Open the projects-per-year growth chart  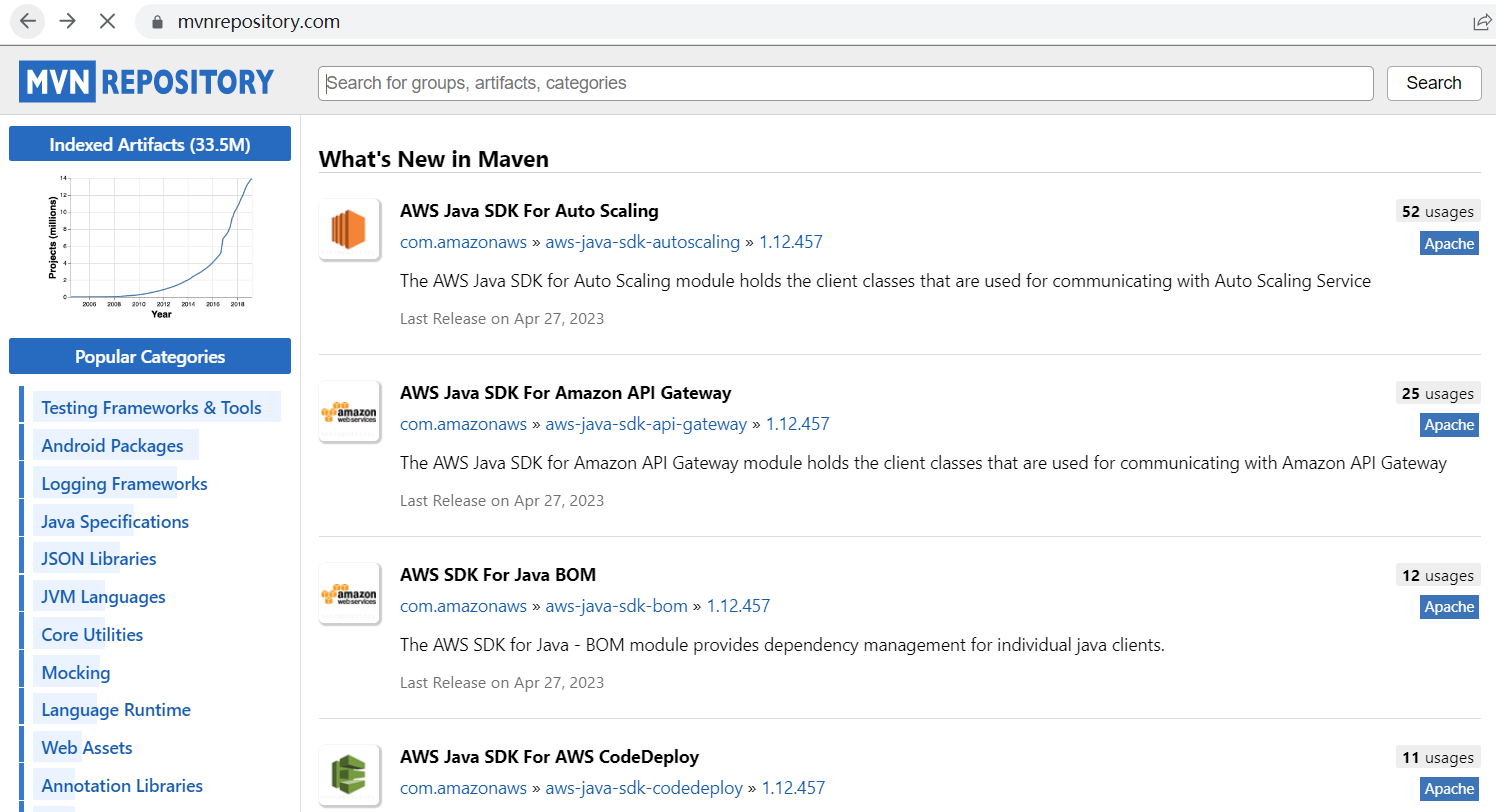click(x=150, y=246)
